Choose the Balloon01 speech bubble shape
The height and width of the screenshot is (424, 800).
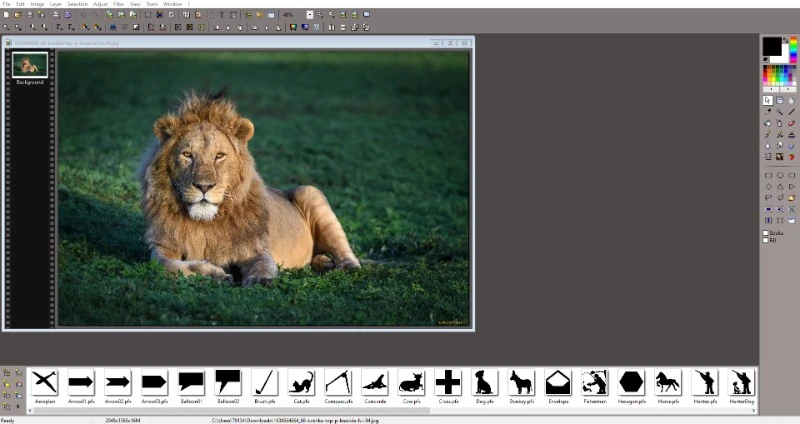coord(191,382)
